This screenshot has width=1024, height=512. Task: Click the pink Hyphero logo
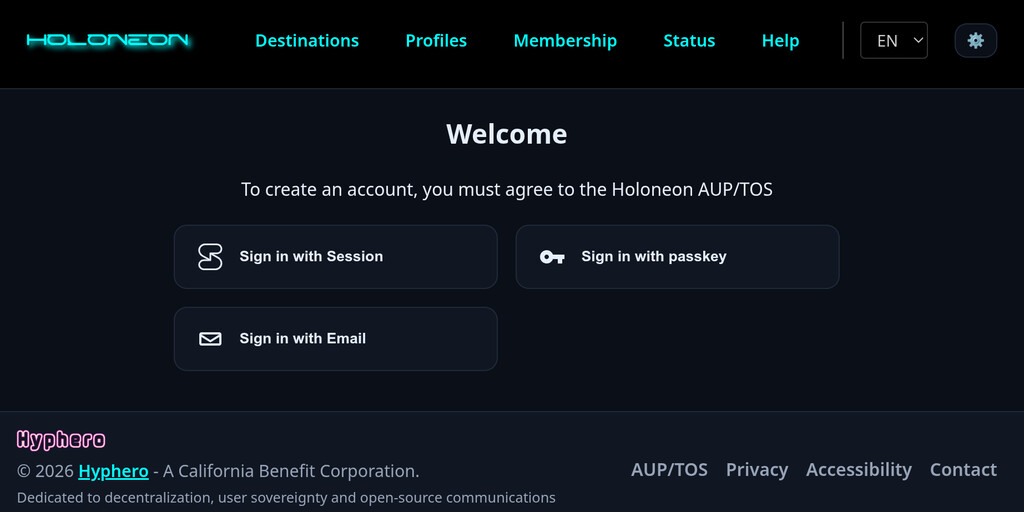coord(61,439)
